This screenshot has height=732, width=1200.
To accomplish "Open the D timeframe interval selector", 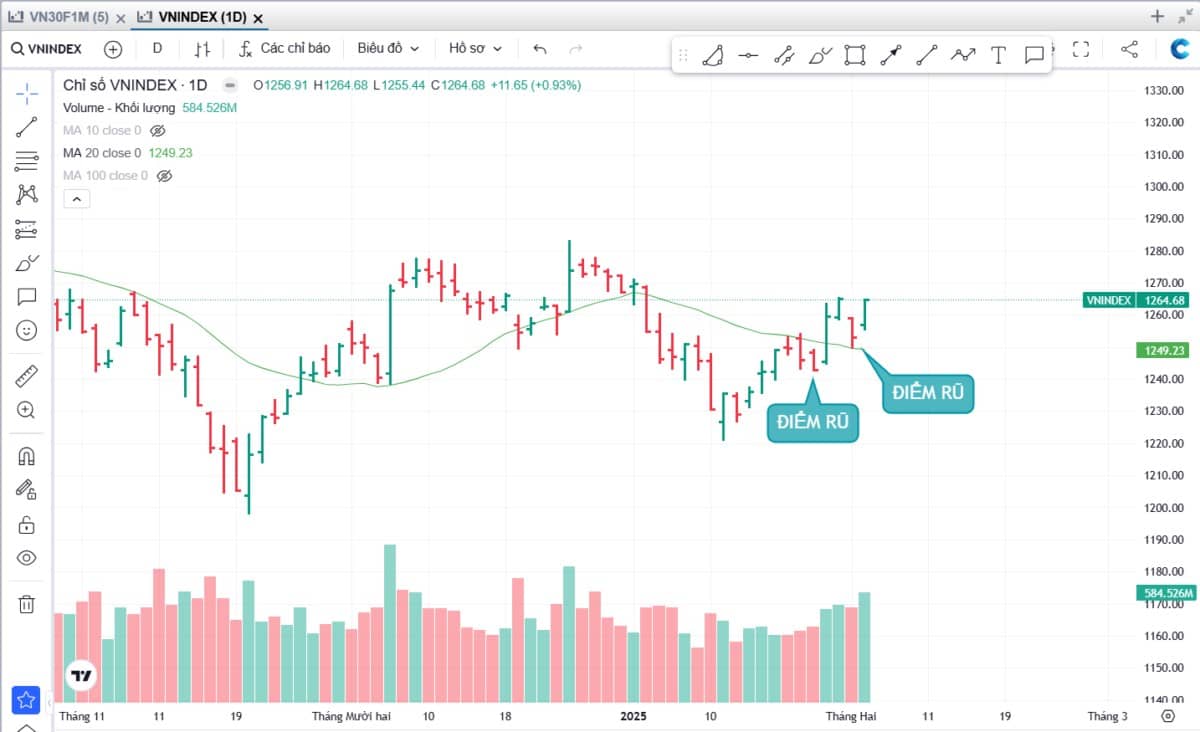I will (x=157, y=48).
